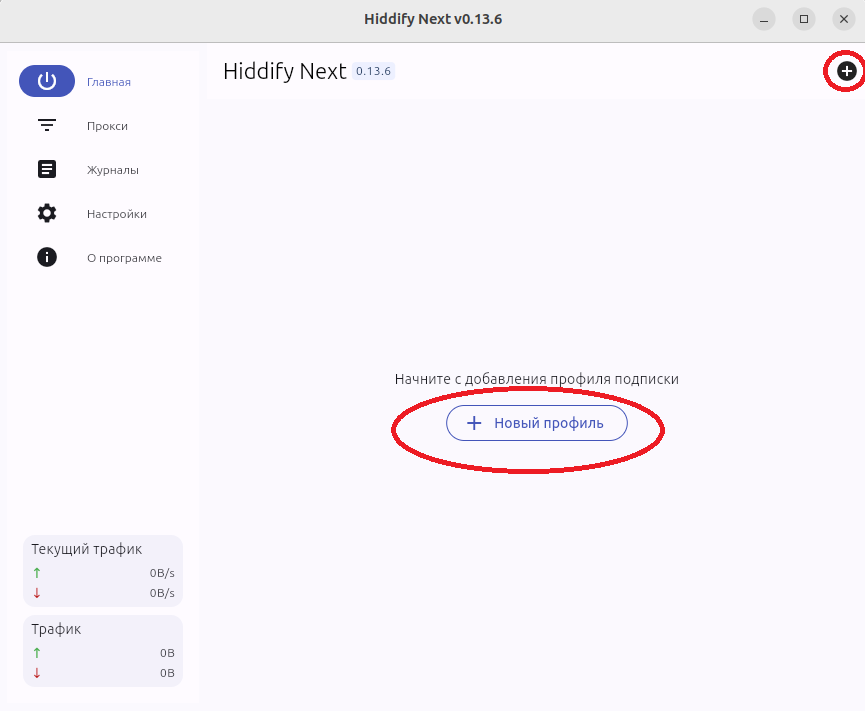Click the Новый профиль button

pos(537,423)
